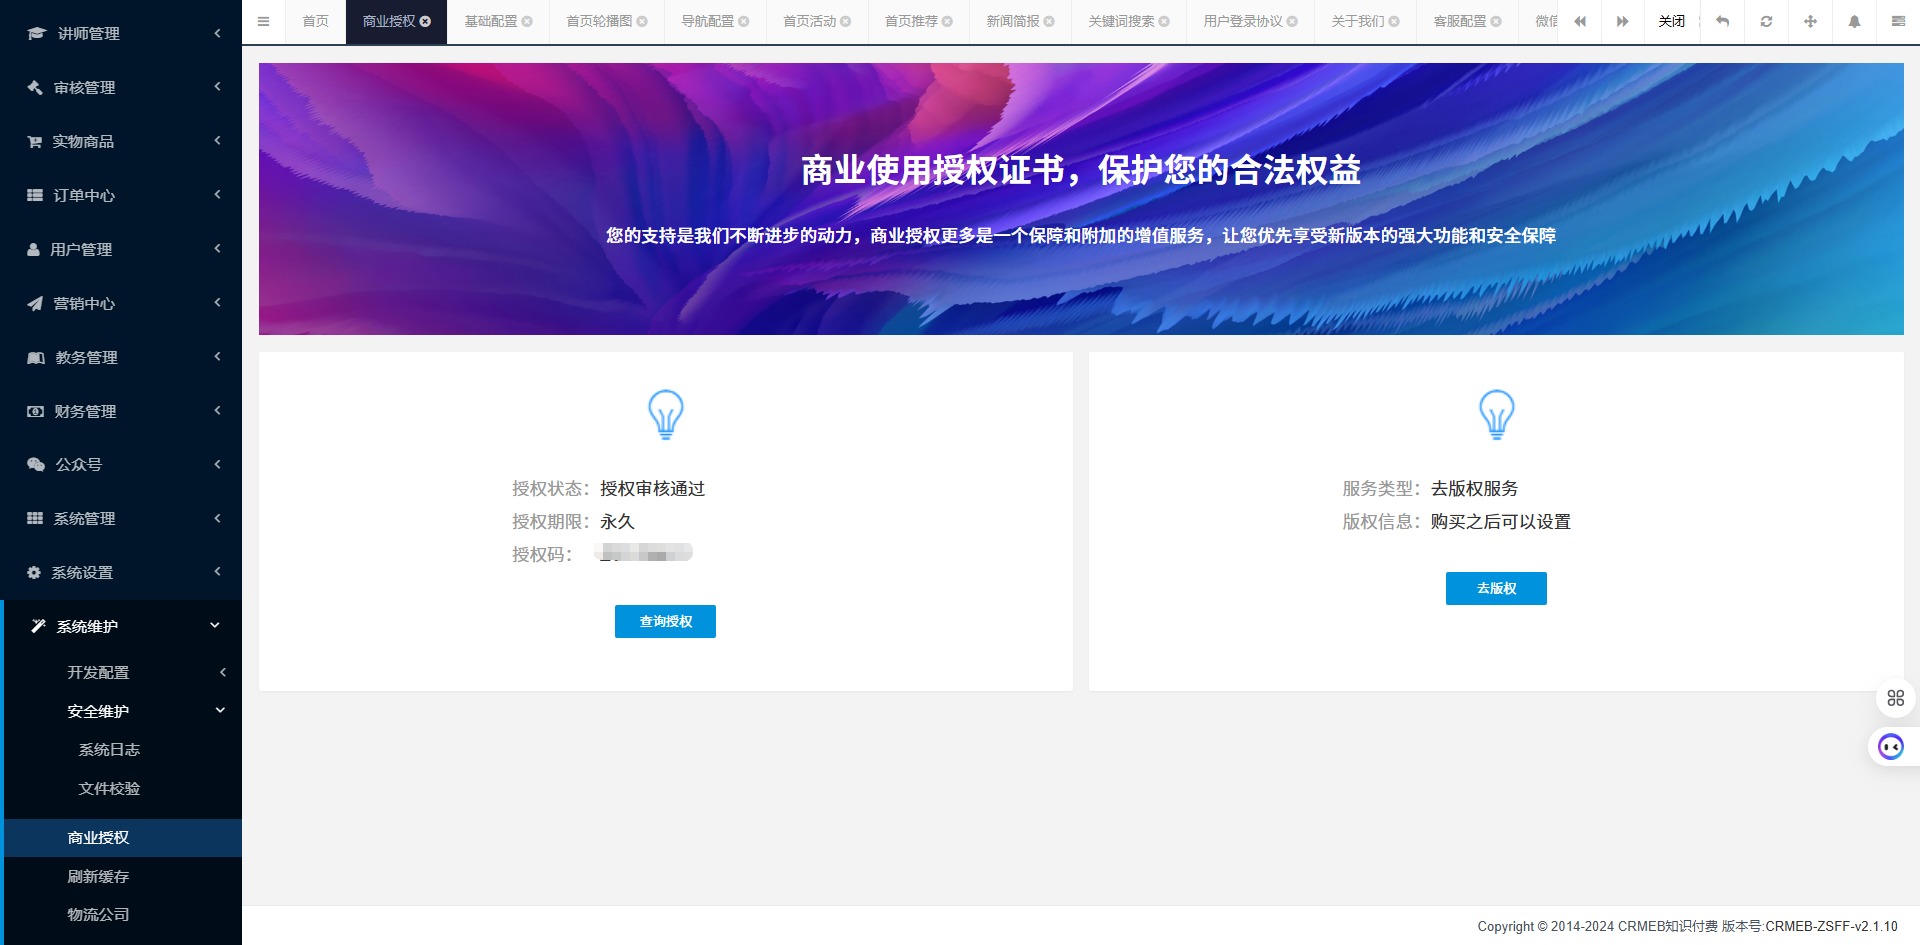Open the floating apps grid icon

tap(1895, 698)
